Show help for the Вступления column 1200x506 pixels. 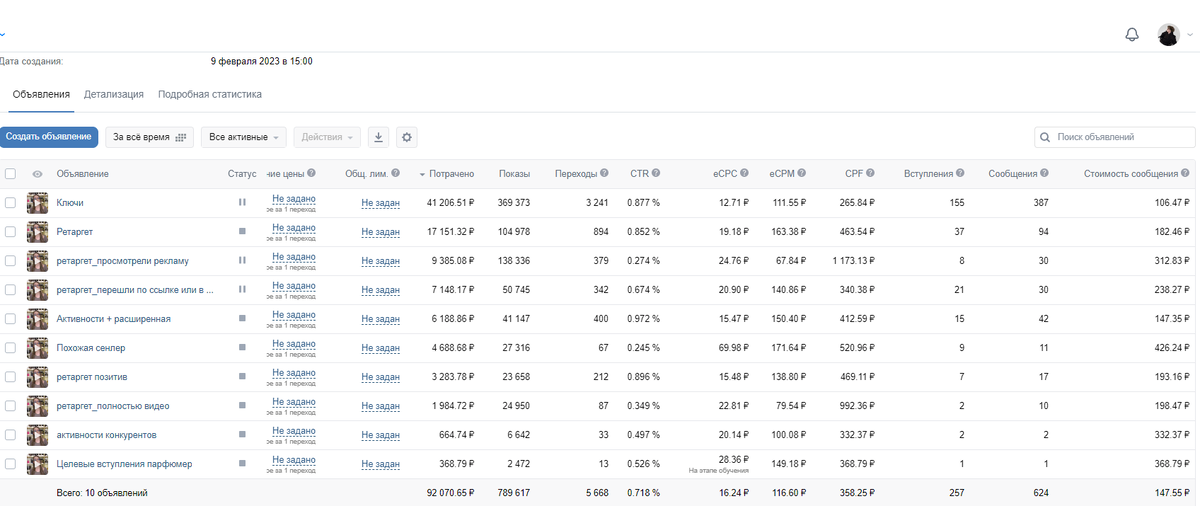point(960,174)
